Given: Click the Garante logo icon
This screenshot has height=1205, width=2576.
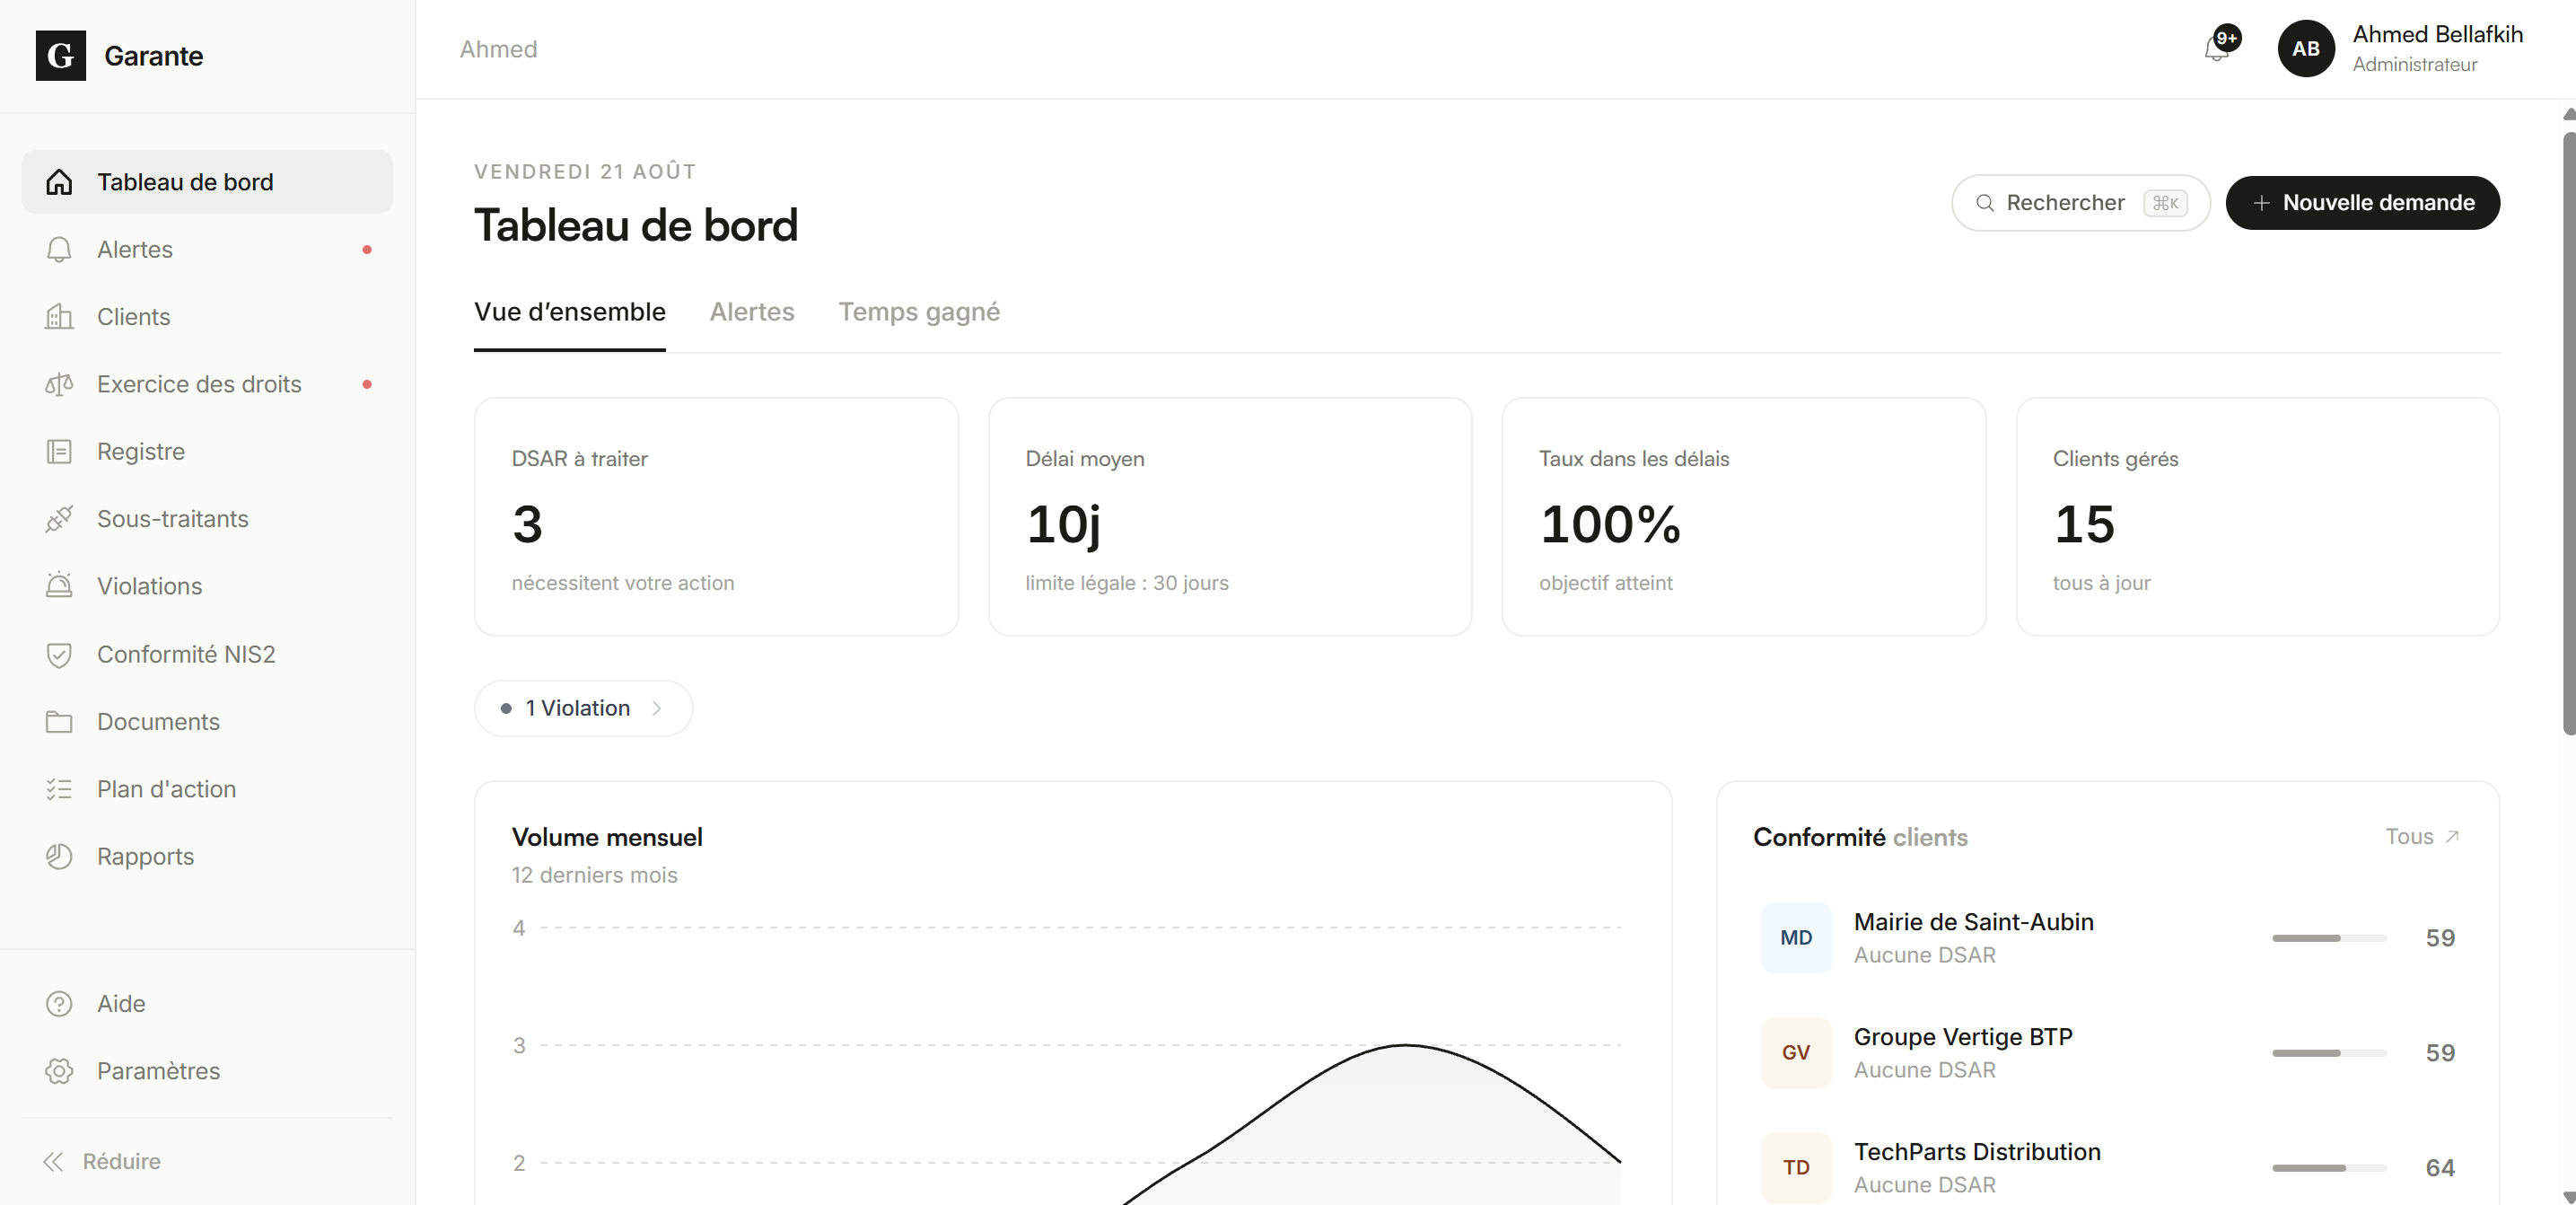Looking at the screenshot, I should 60,56.
